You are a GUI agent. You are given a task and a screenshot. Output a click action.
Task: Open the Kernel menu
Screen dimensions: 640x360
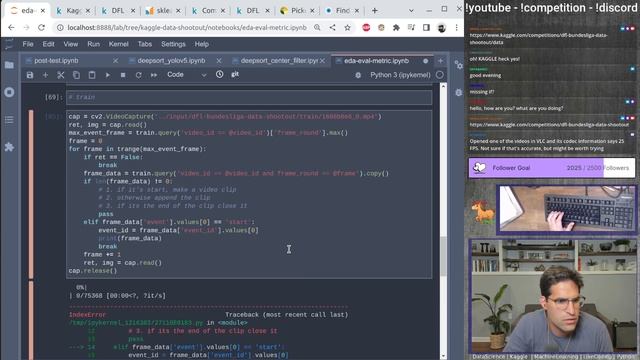[x=118, y=44]
